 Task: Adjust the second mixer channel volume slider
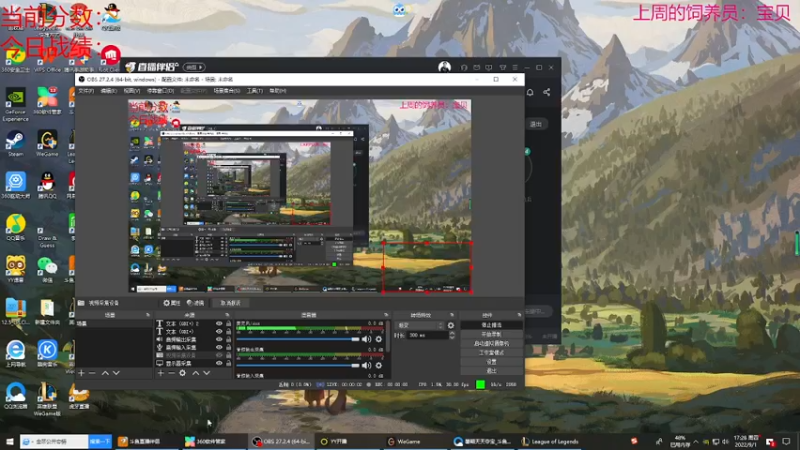click(x=298, y=365)
